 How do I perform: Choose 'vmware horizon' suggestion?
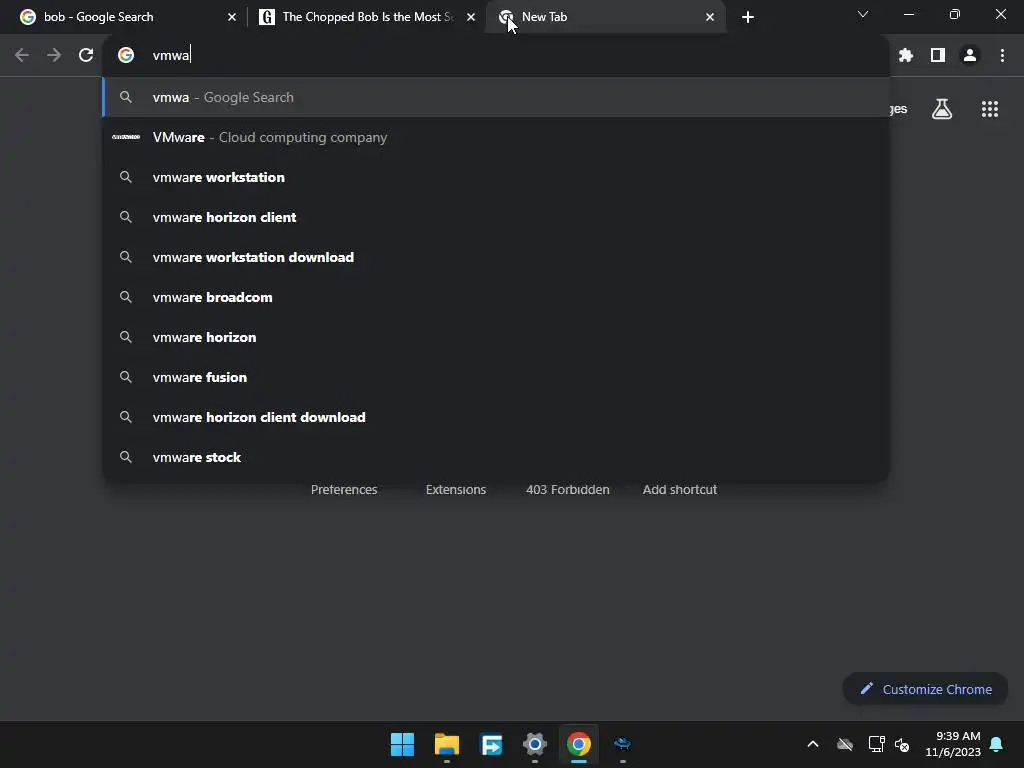tap(496, 337)
